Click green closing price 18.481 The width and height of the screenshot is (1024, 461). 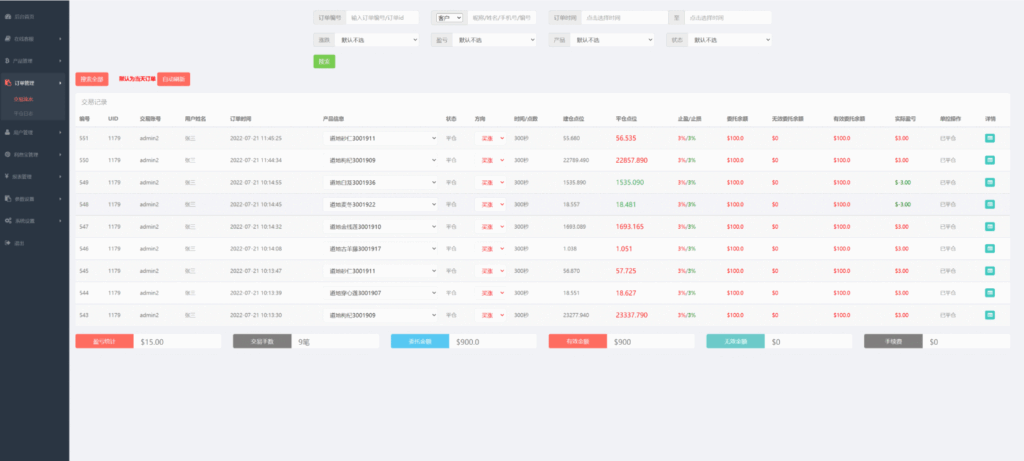pyautogui.click(x=626, y=204)
